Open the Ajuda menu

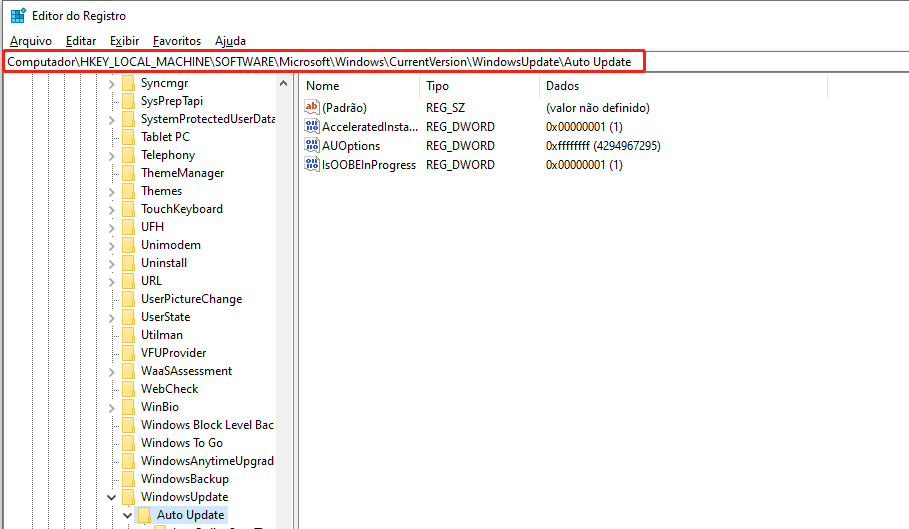[x=230, y=41]
